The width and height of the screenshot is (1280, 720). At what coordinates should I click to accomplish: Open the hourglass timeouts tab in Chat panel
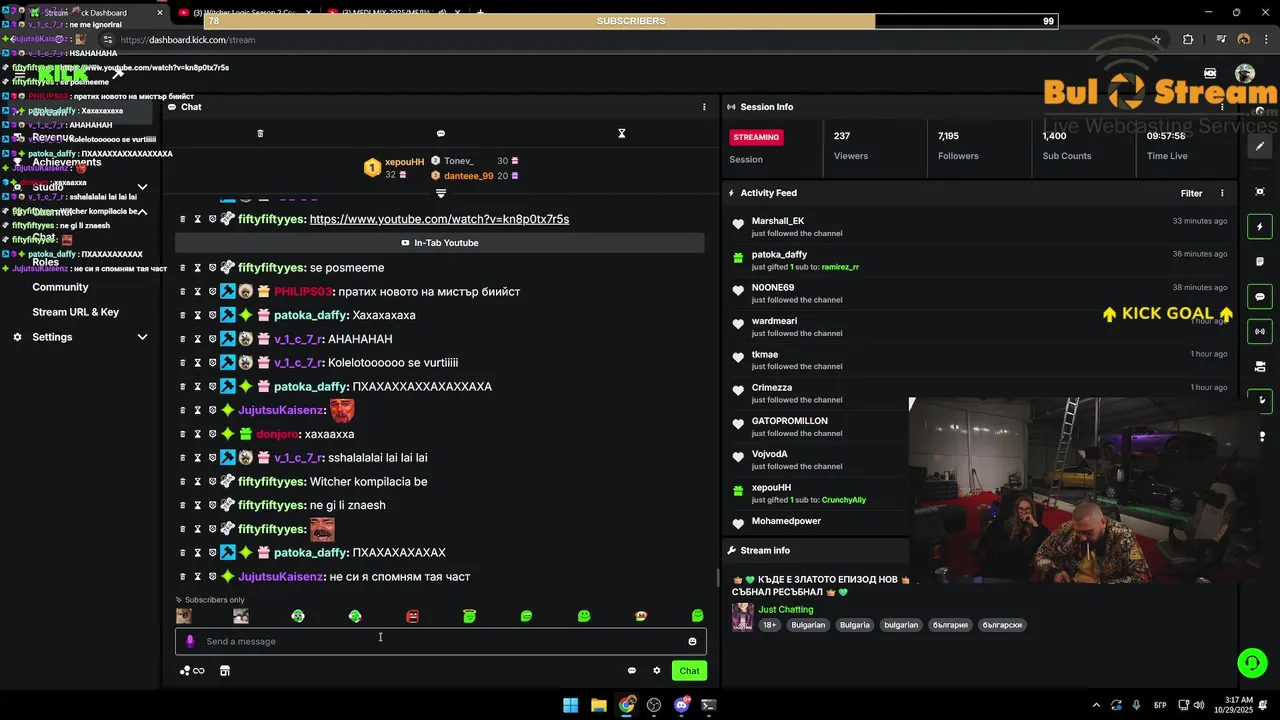(621, 133)
